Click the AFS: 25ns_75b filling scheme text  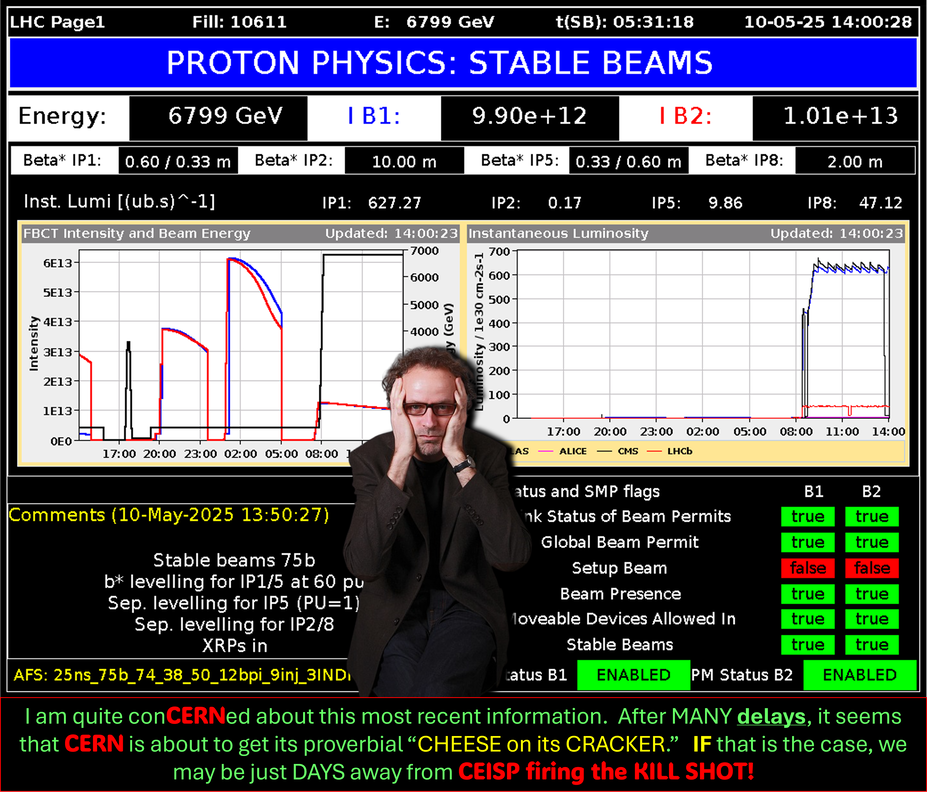click(x=181, y=675)
